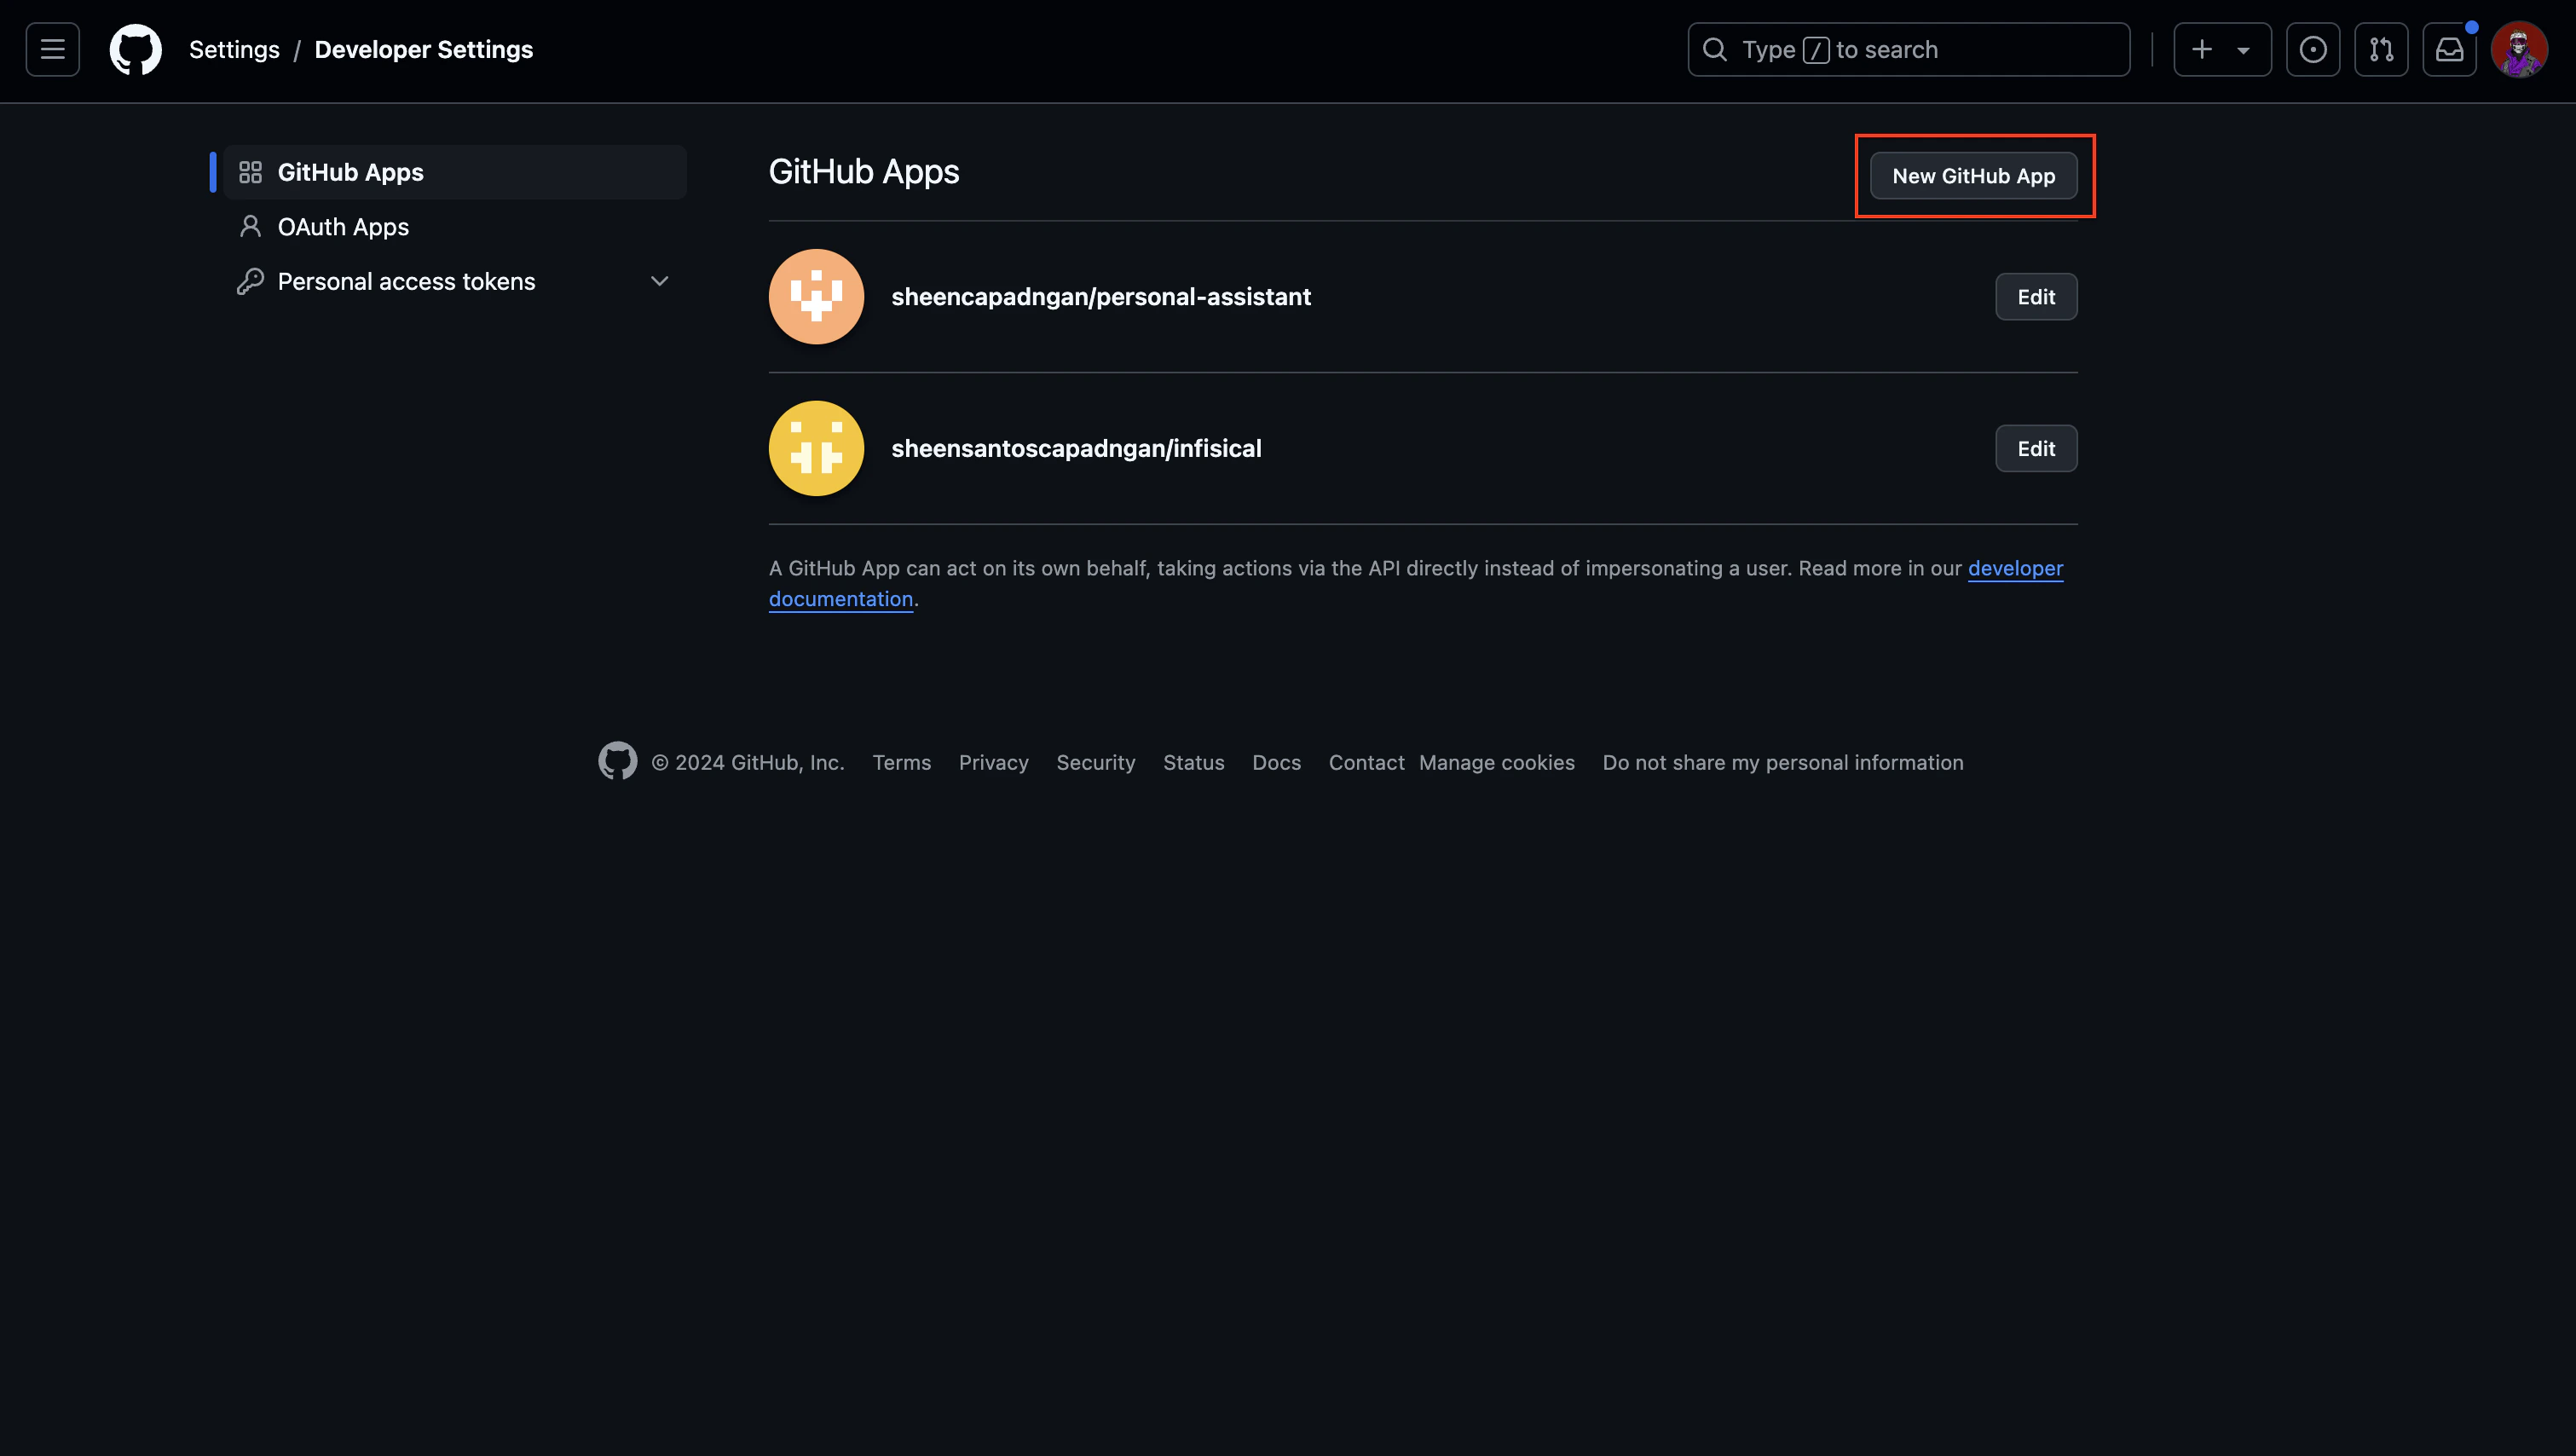Screen dimensions: 2576x1456
Task: Click the Developer Settings breadcrumb
Action: [424, 49]
